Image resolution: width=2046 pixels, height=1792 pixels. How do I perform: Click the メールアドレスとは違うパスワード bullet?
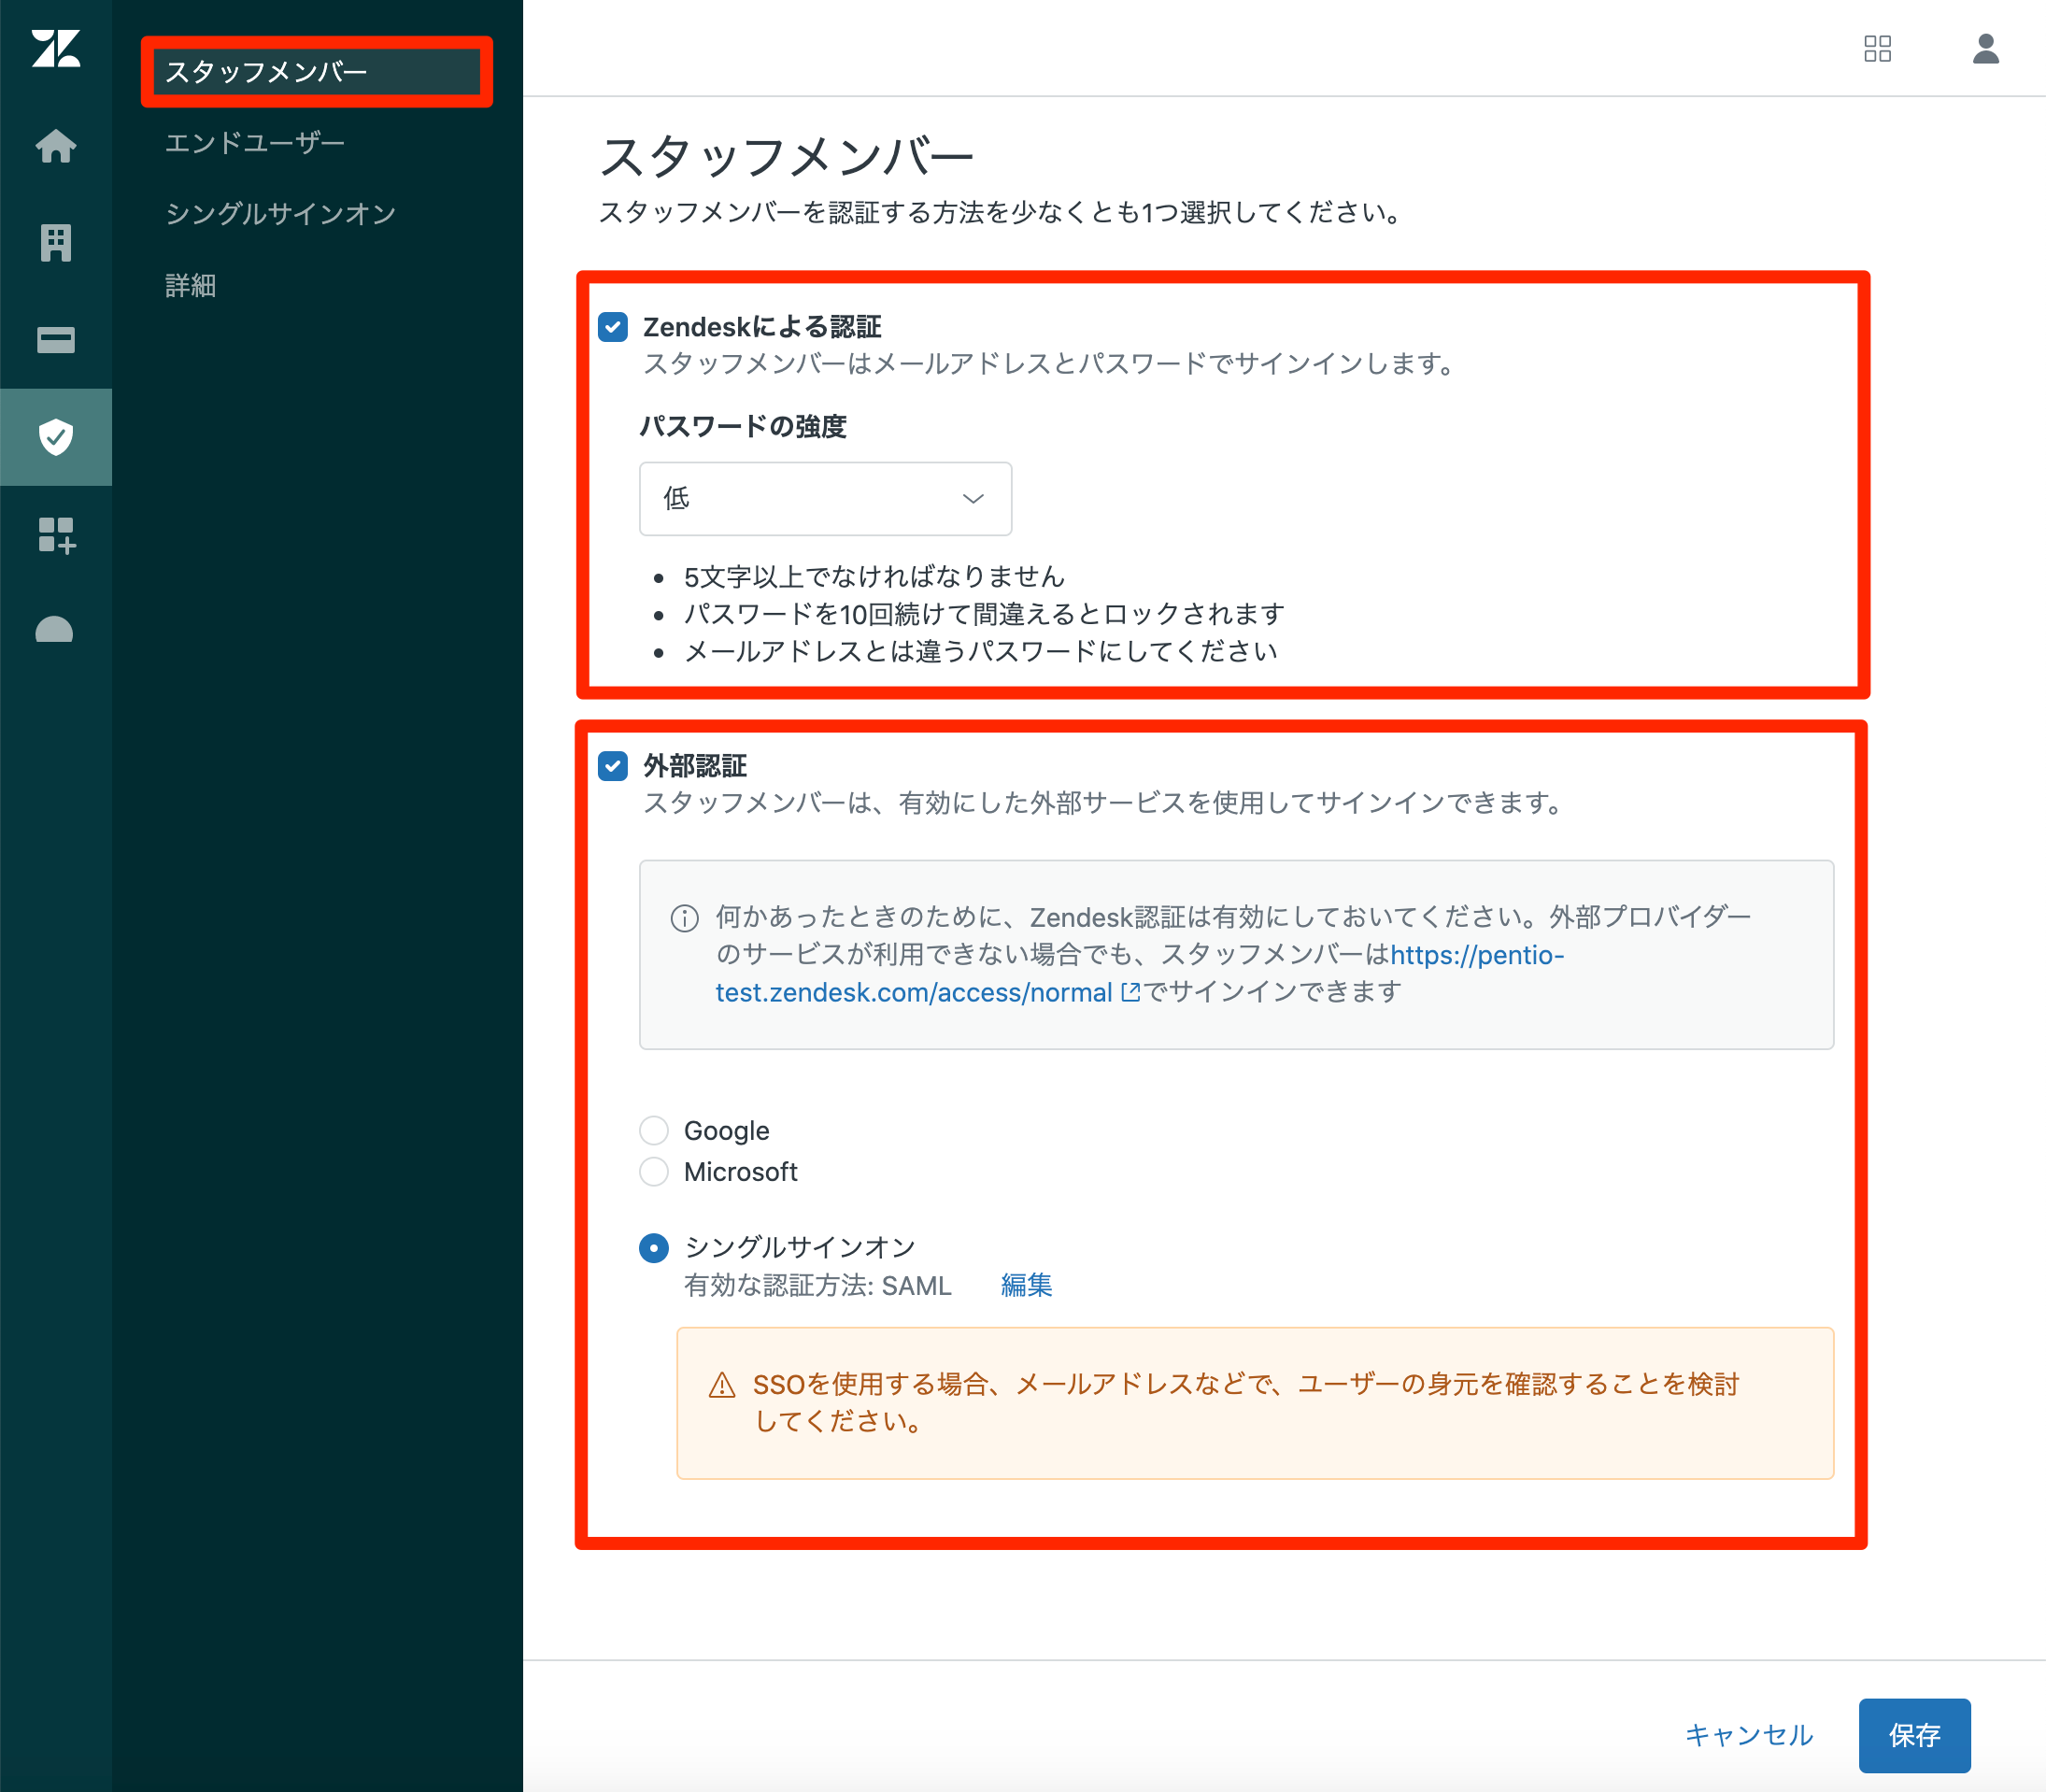[x=981, y=652]
